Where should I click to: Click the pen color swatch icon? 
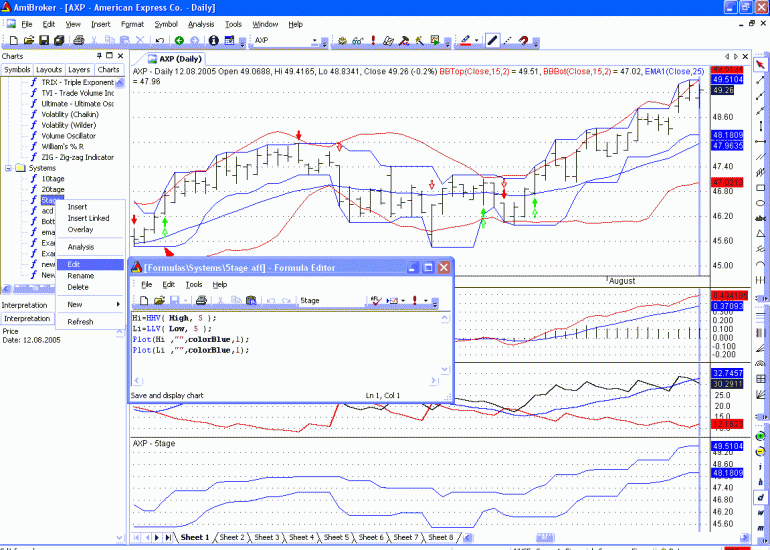(466, 41)
